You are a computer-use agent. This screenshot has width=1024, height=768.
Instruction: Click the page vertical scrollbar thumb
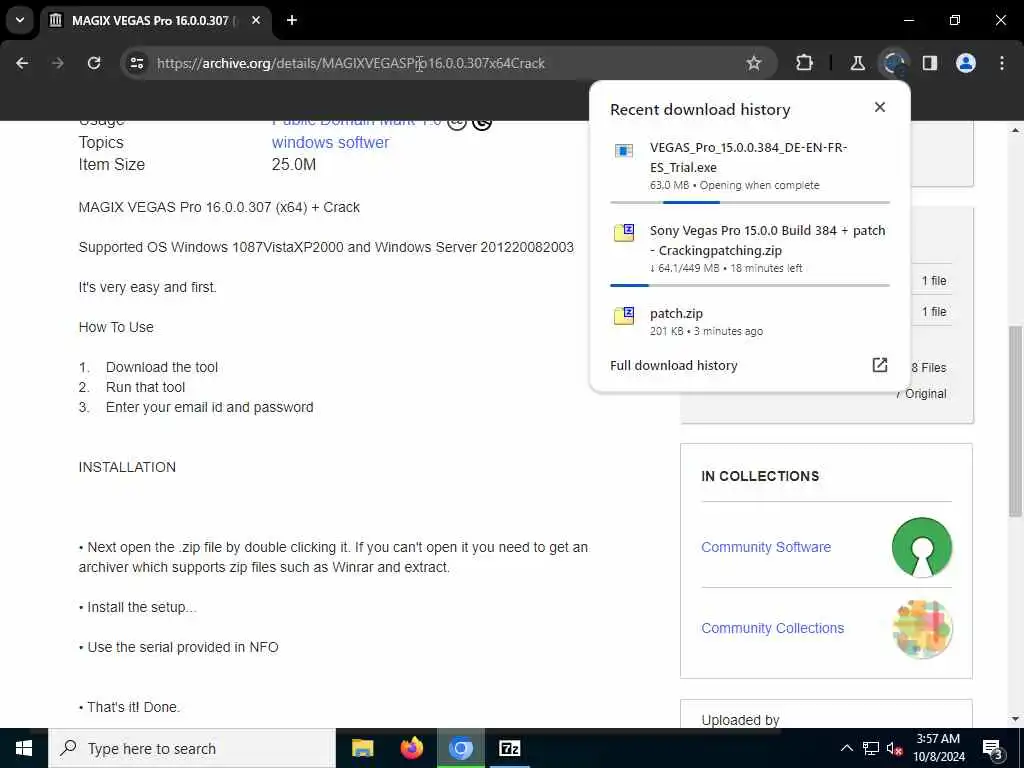coord(1015,420)
